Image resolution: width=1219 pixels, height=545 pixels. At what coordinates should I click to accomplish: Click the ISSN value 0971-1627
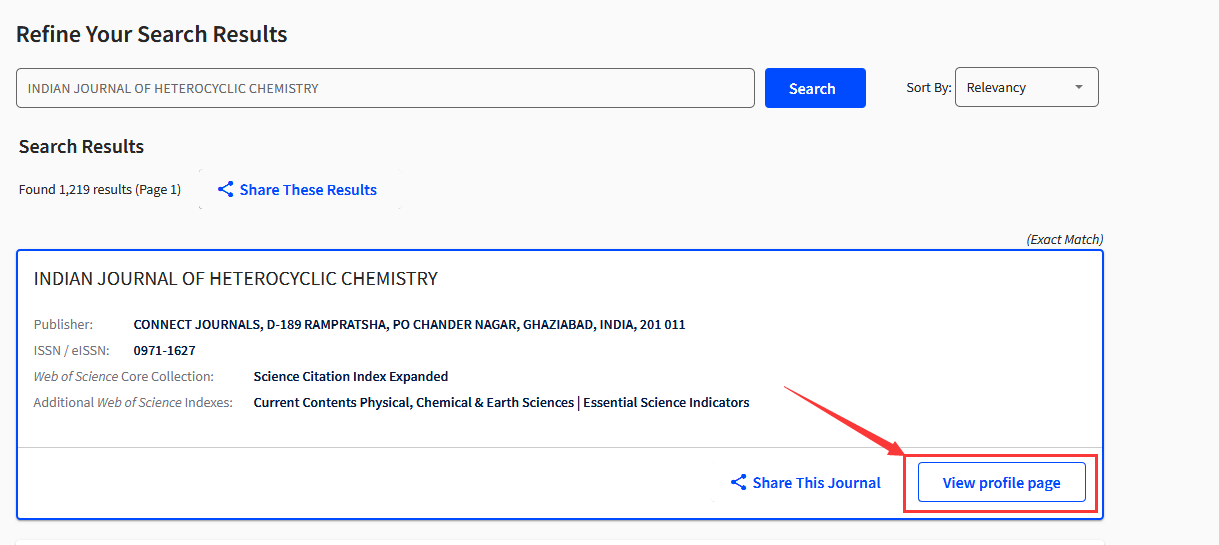pos(164,351)
